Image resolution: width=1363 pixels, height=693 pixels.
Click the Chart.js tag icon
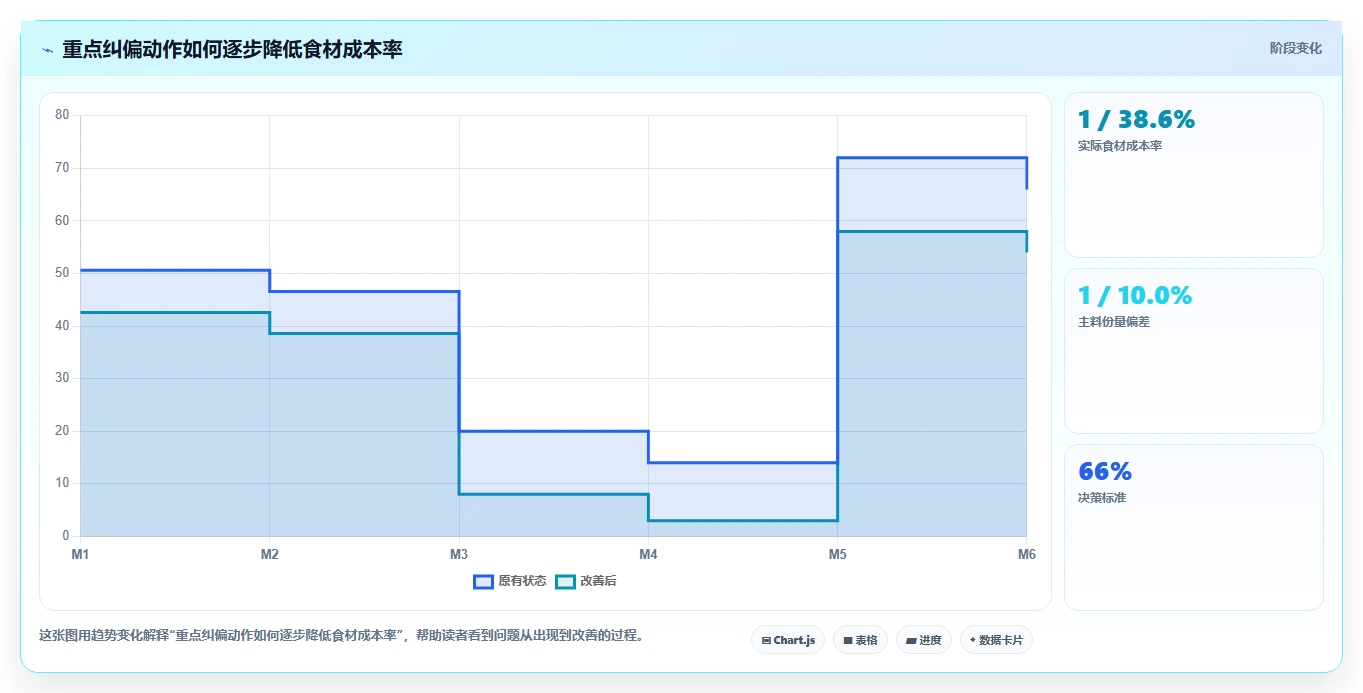766,640
